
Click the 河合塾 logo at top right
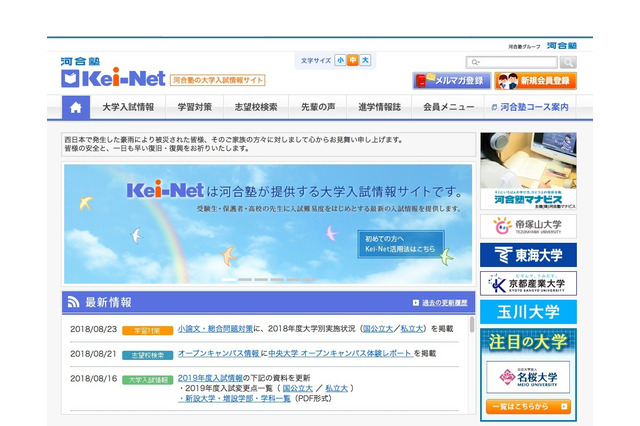pos(562,46)
